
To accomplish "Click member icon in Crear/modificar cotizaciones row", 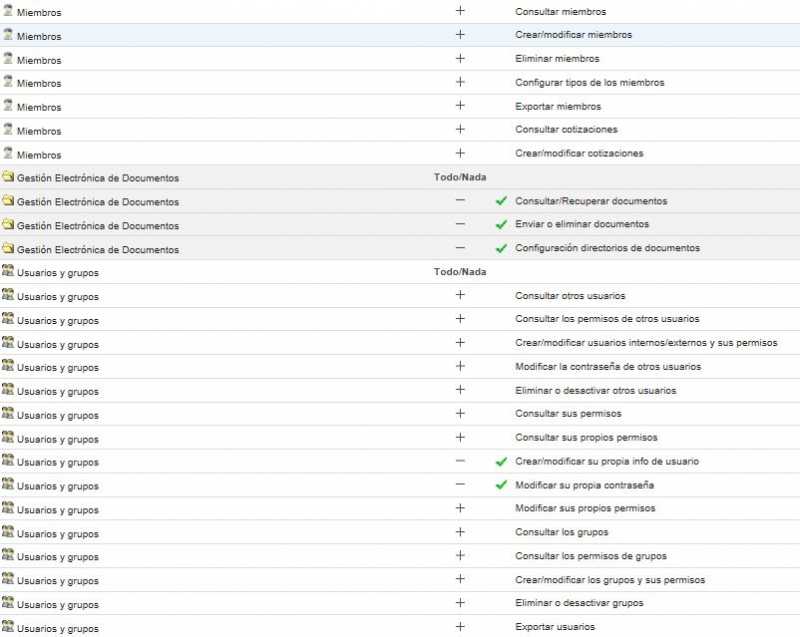I will pos(8,153).
